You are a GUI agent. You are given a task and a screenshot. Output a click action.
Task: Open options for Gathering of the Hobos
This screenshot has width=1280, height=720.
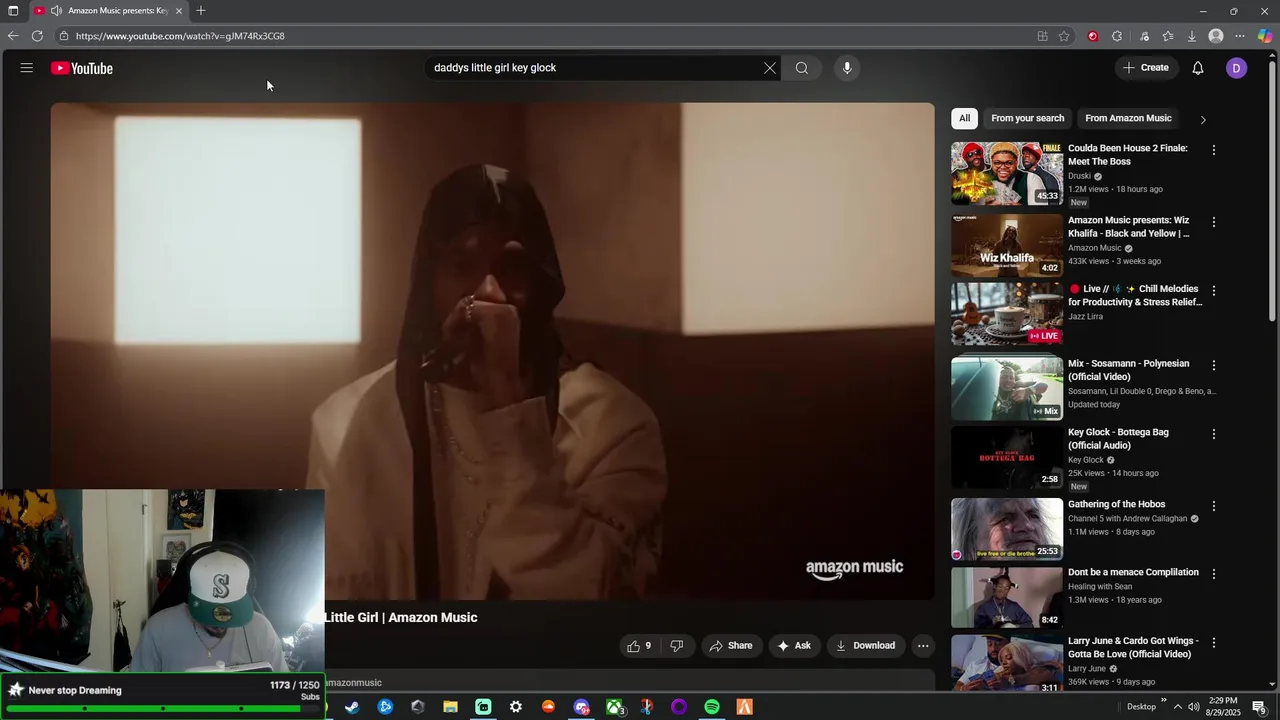pos(1214,506)
